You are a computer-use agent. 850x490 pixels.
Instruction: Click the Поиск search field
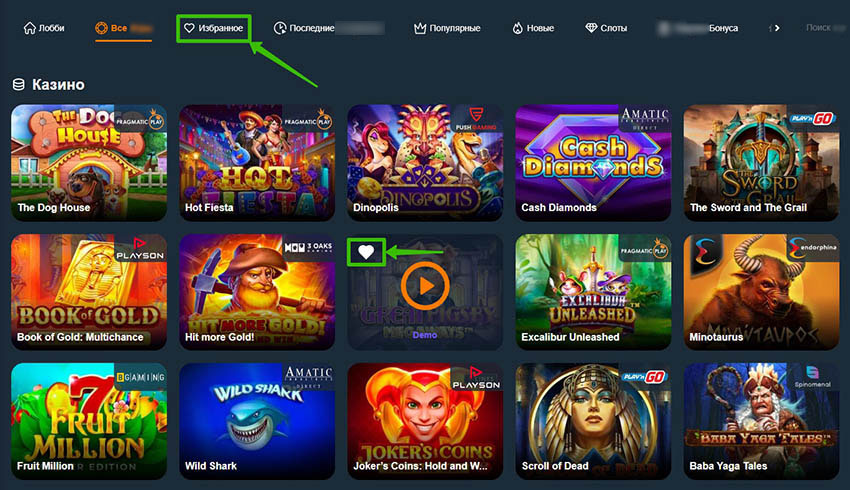coord(824,28)
